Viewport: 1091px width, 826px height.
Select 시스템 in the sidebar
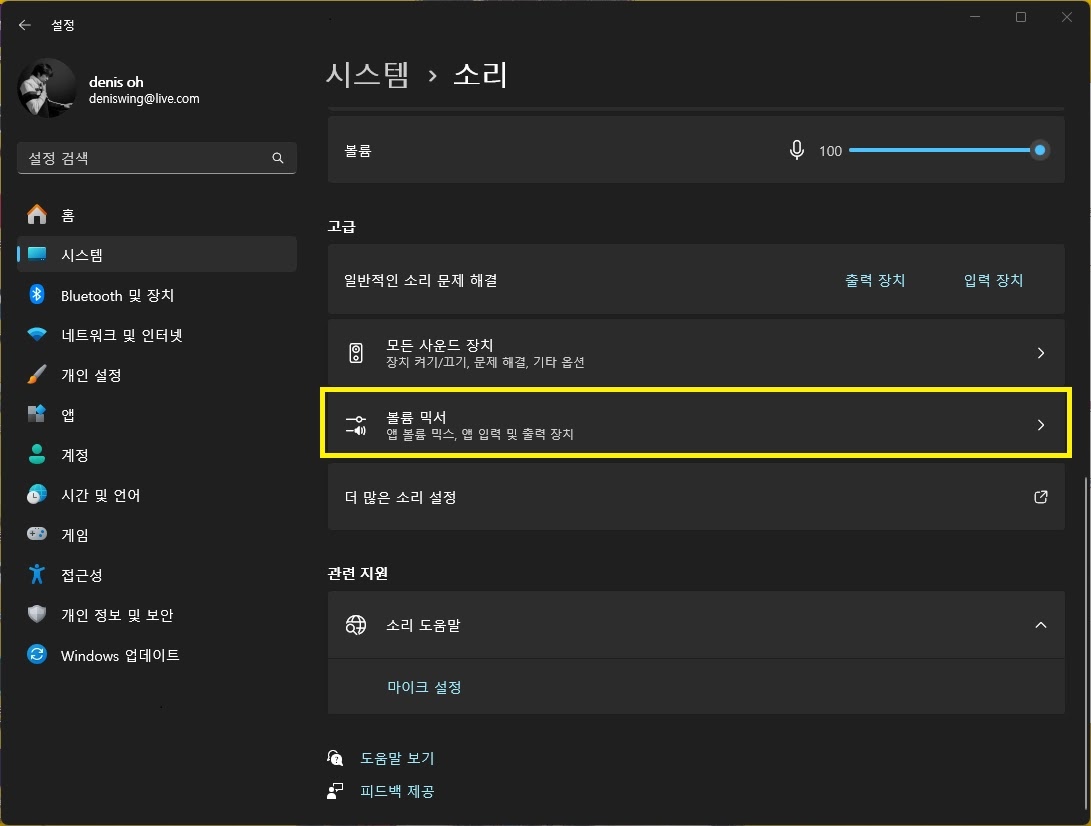[157, 254]
